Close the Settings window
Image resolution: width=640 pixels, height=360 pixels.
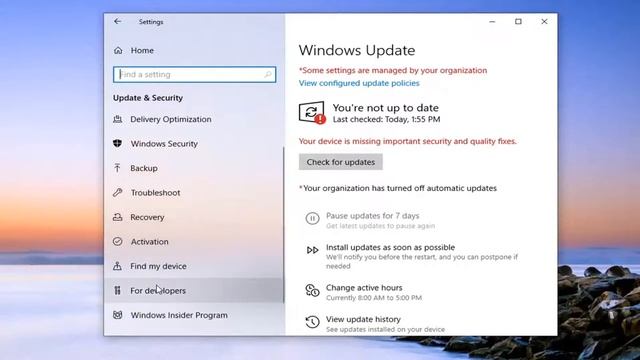coord(544,22)
